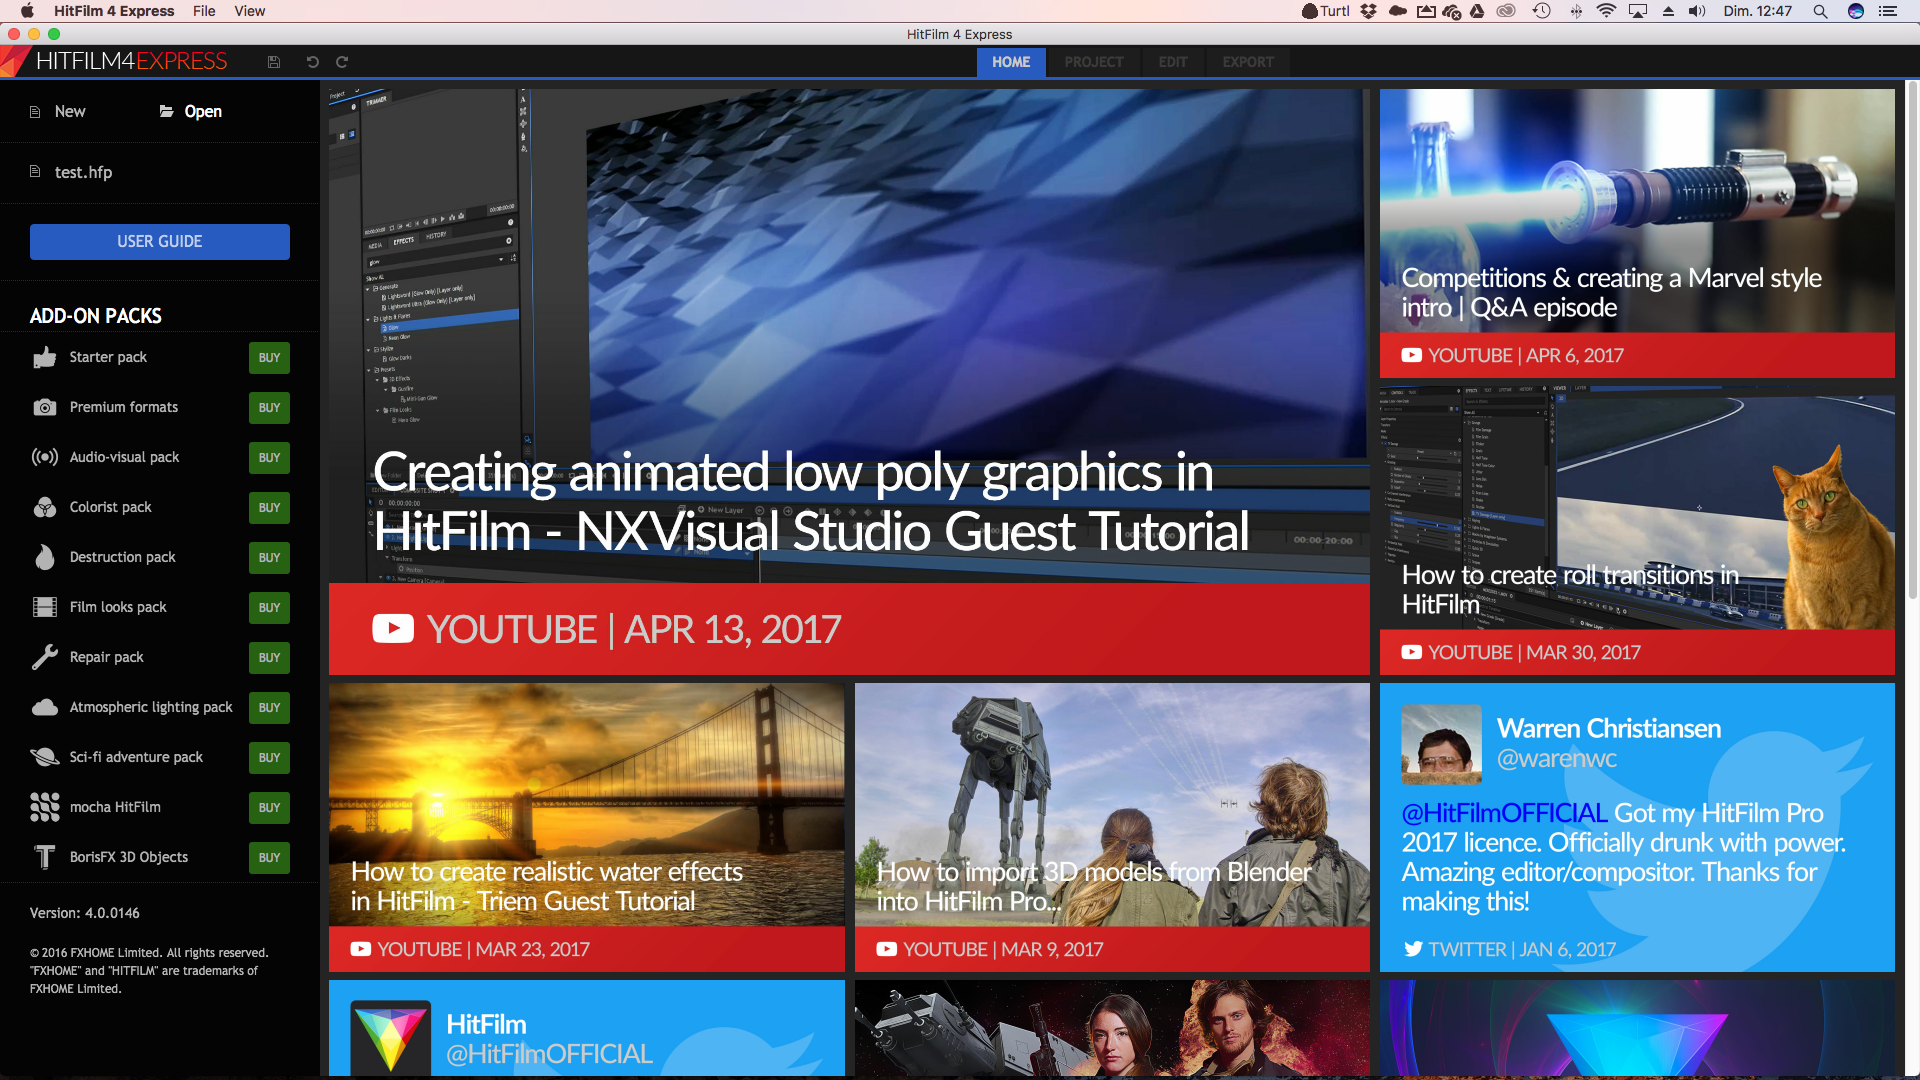
Task: Click the Audio-visual pack icon
Action: pos(45,457)
